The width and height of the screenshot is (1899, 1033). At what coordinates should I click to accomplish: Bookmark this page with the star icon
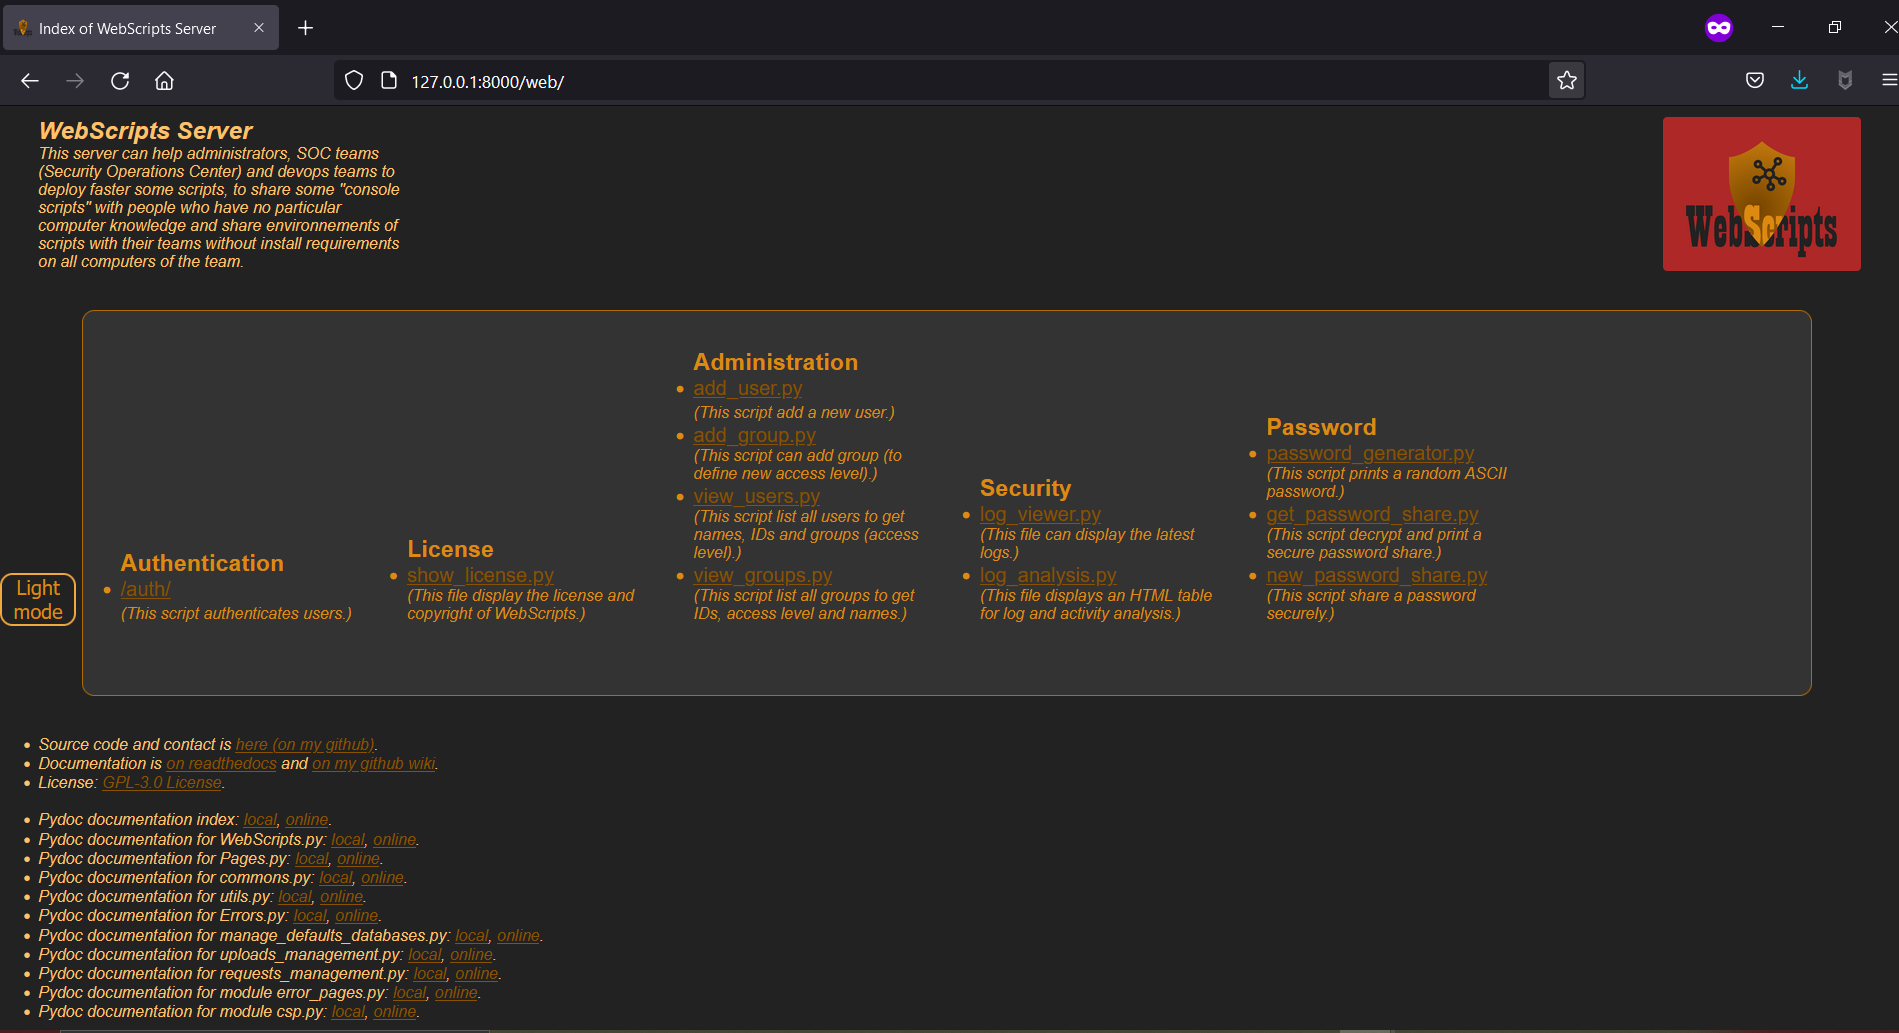tap(1566, 80)
